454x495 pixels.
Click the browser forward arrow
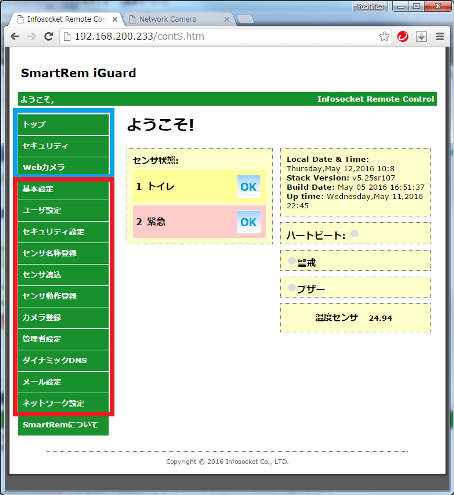click(32, 36)
